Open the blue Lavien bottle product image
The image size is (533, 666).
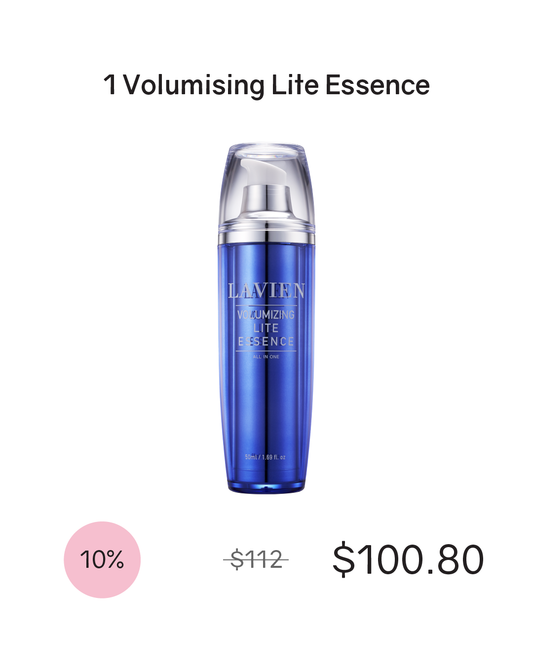[266, 318]
